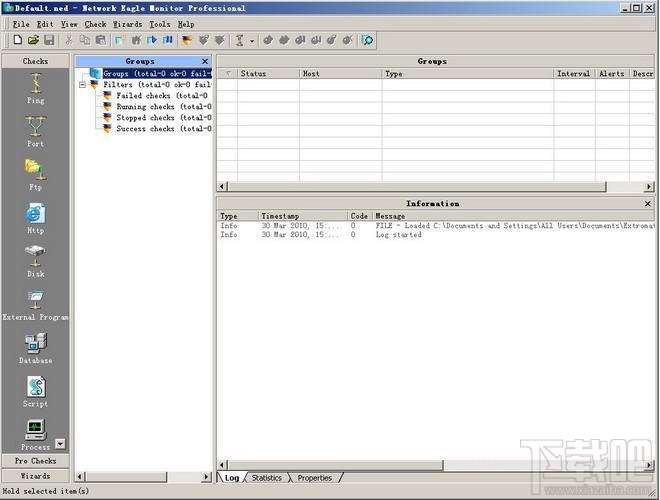This screenshot has width=660, height=500.
Task: Select the Script check icon
Action: 35,392
